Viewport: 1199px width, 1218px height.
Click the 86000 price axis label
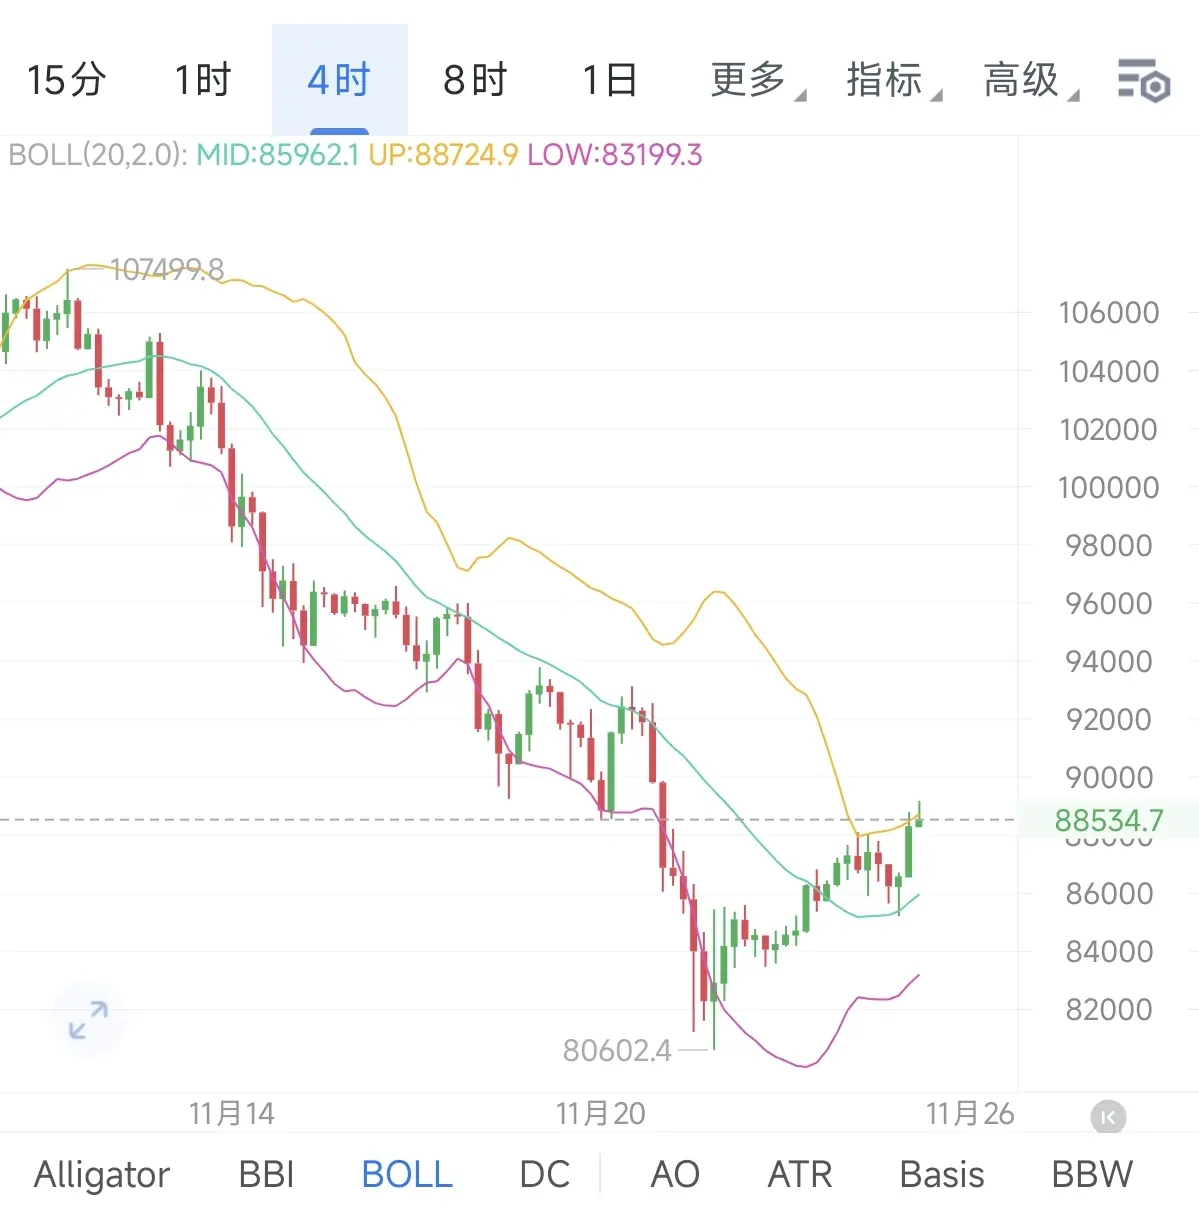tap(1109, 893)
